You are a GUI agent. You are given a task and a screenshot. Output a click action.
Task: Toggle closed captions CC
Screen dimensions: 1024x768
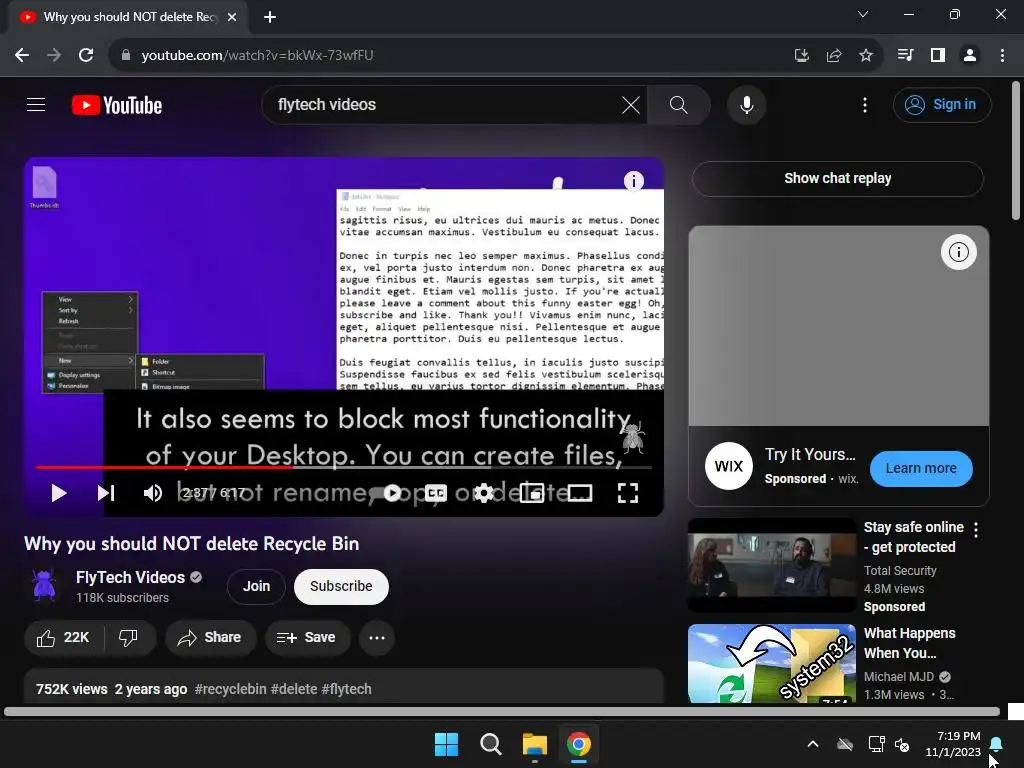coord(436,493)
